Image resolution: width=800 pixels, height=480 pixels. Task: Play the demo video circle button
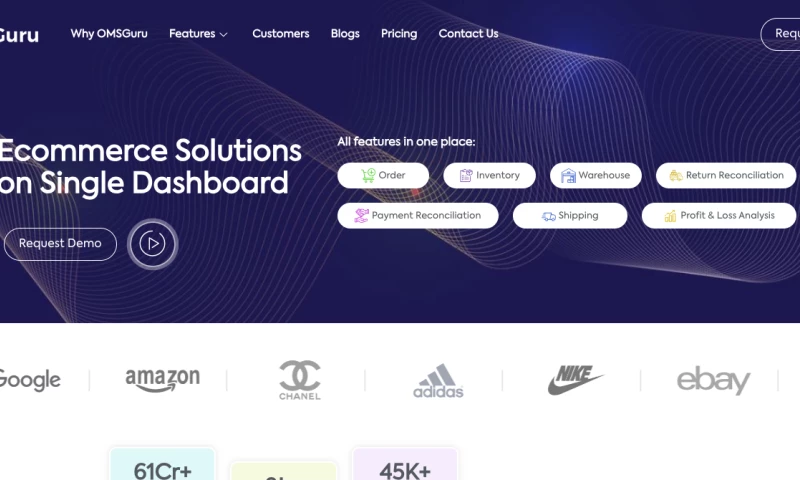[x=153, y=244]
